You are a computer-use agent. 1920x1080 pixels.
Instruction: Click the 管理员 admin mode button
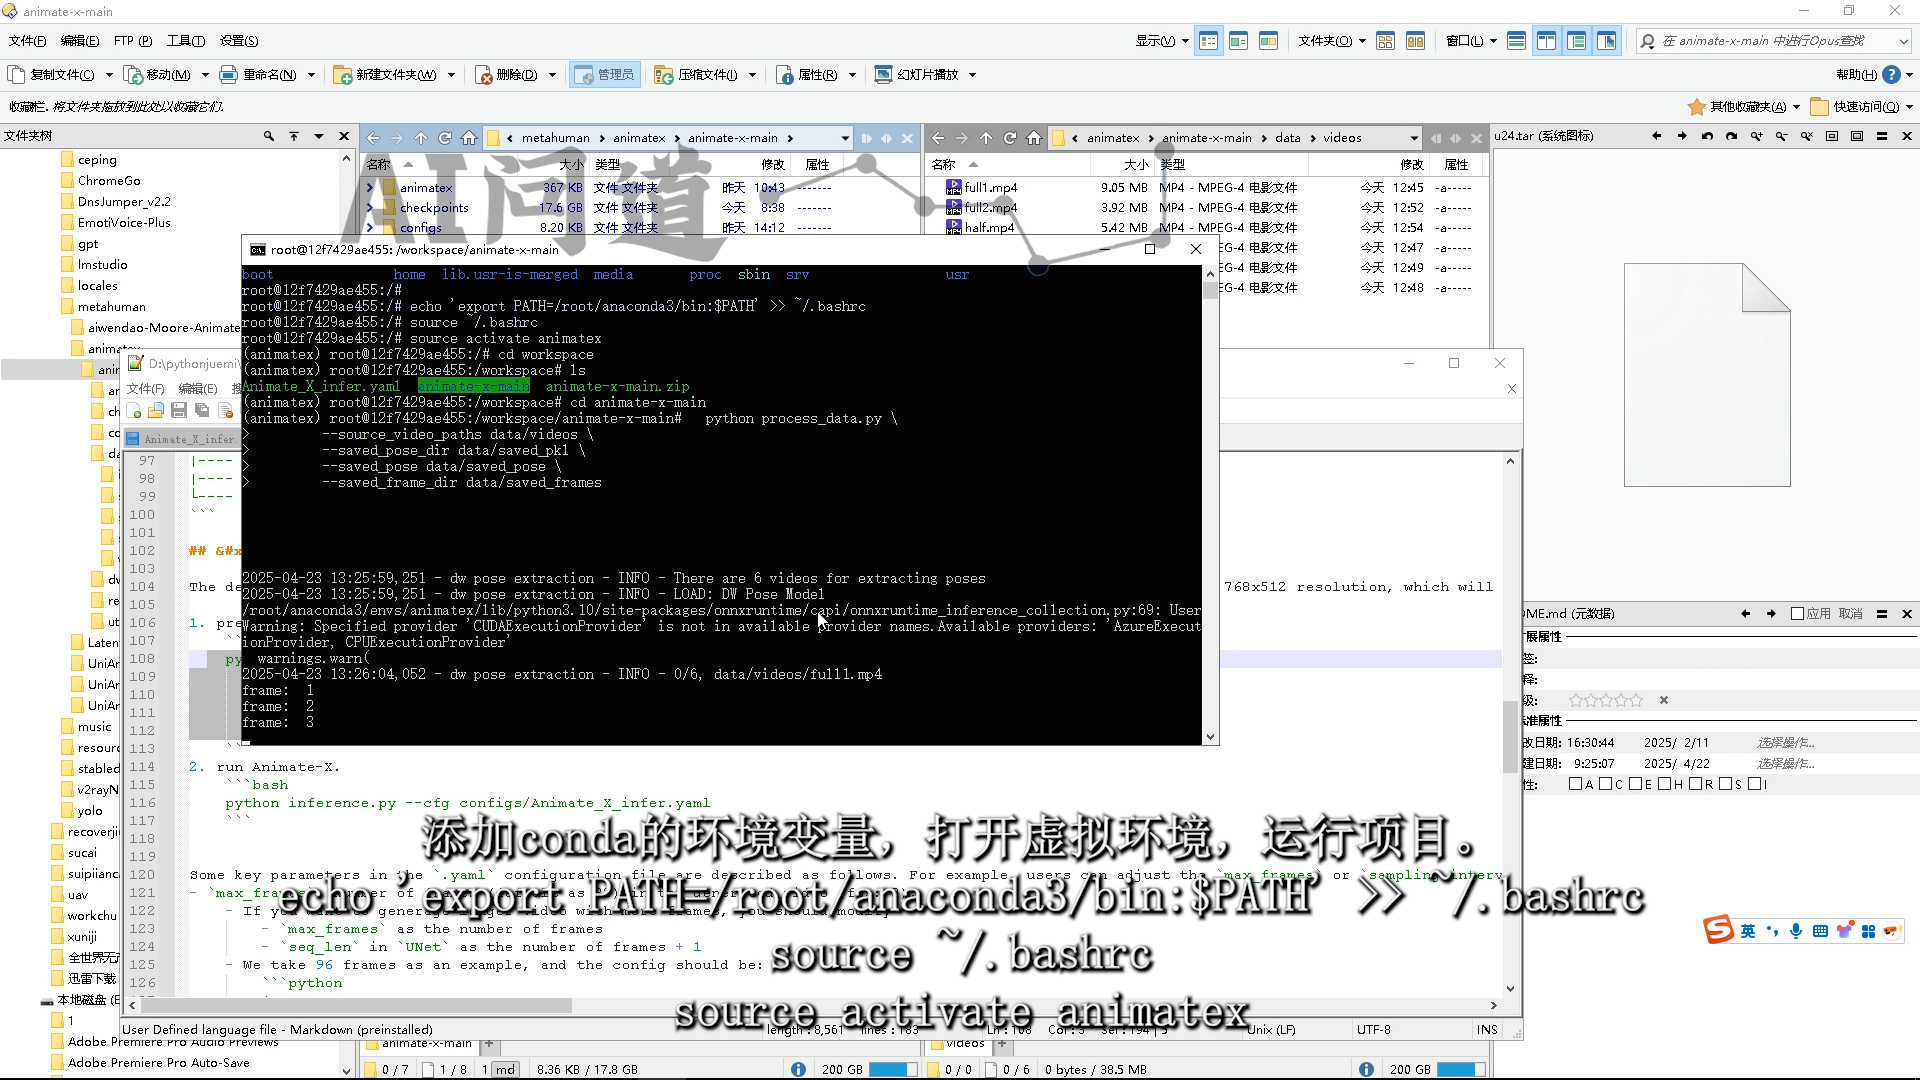[605, 74]
